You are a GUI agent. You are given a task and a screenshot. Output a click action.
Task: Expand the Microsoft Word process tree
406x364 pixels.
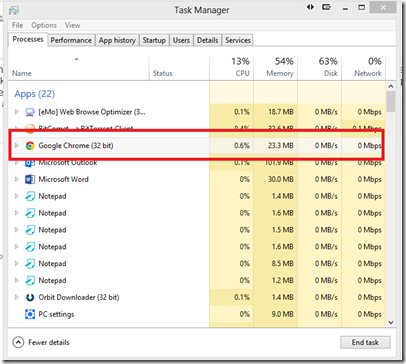[16, 179]
